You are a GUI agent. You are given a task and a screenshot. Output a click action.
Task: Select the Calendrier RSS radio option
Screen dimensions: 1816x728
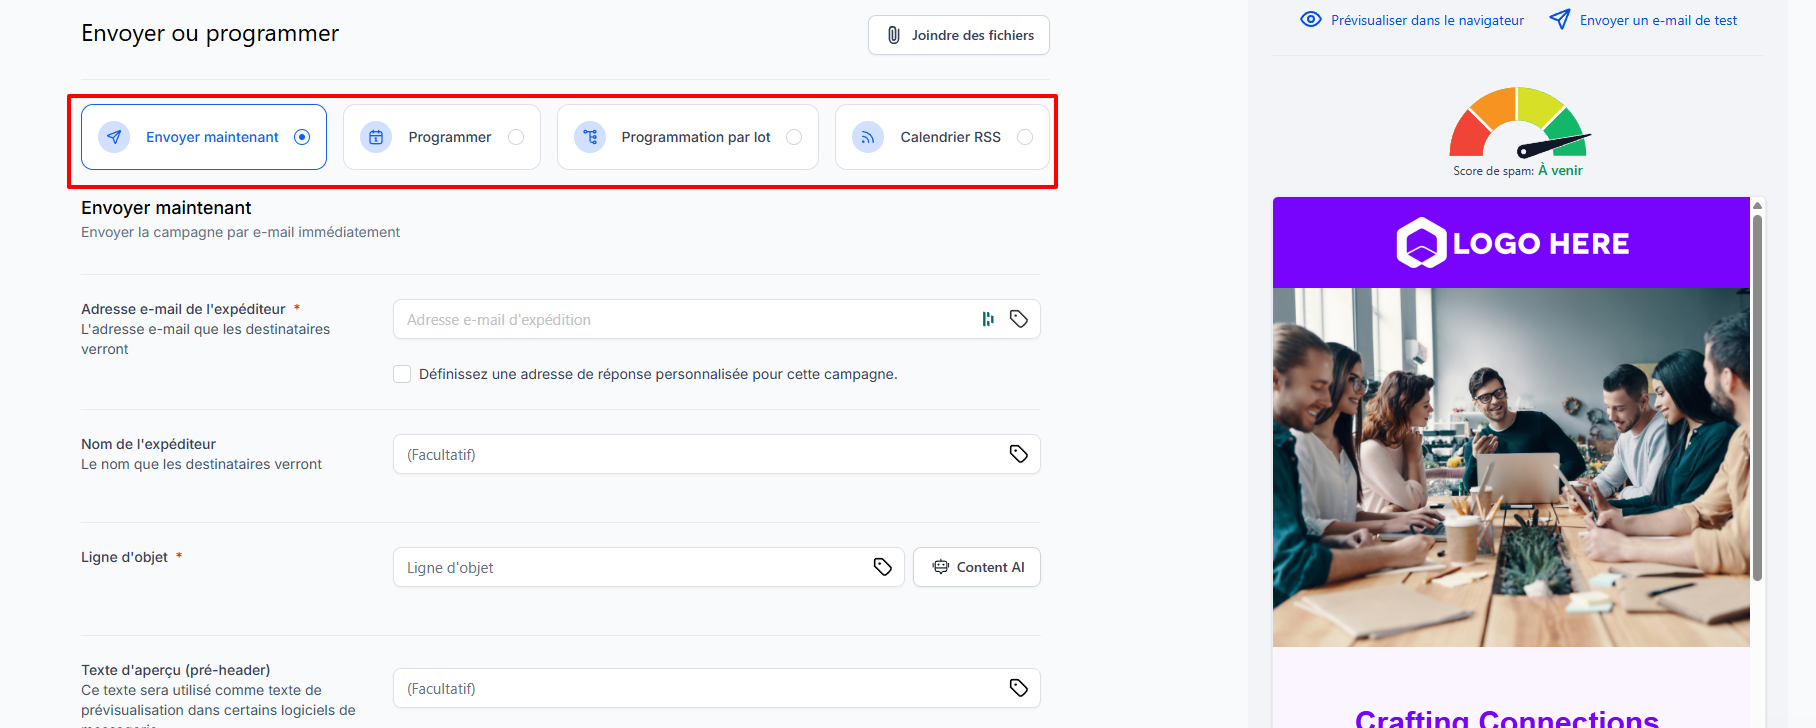pos(1025,137)
